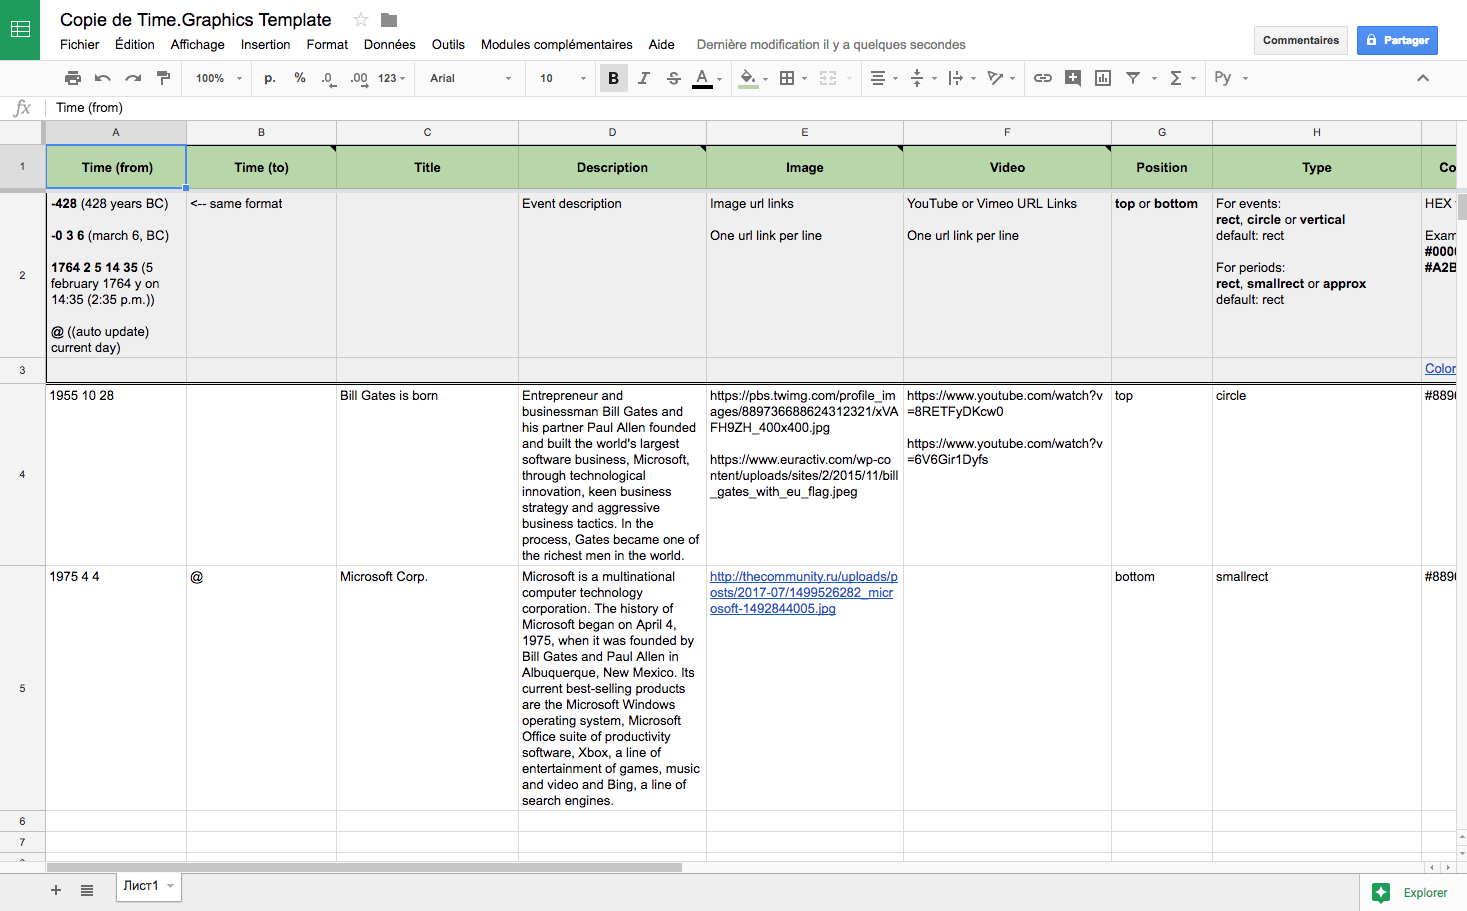The image size is (1467, 911).
Task: Click the horizontal scrollbar thumb
Action: [364, 867]
